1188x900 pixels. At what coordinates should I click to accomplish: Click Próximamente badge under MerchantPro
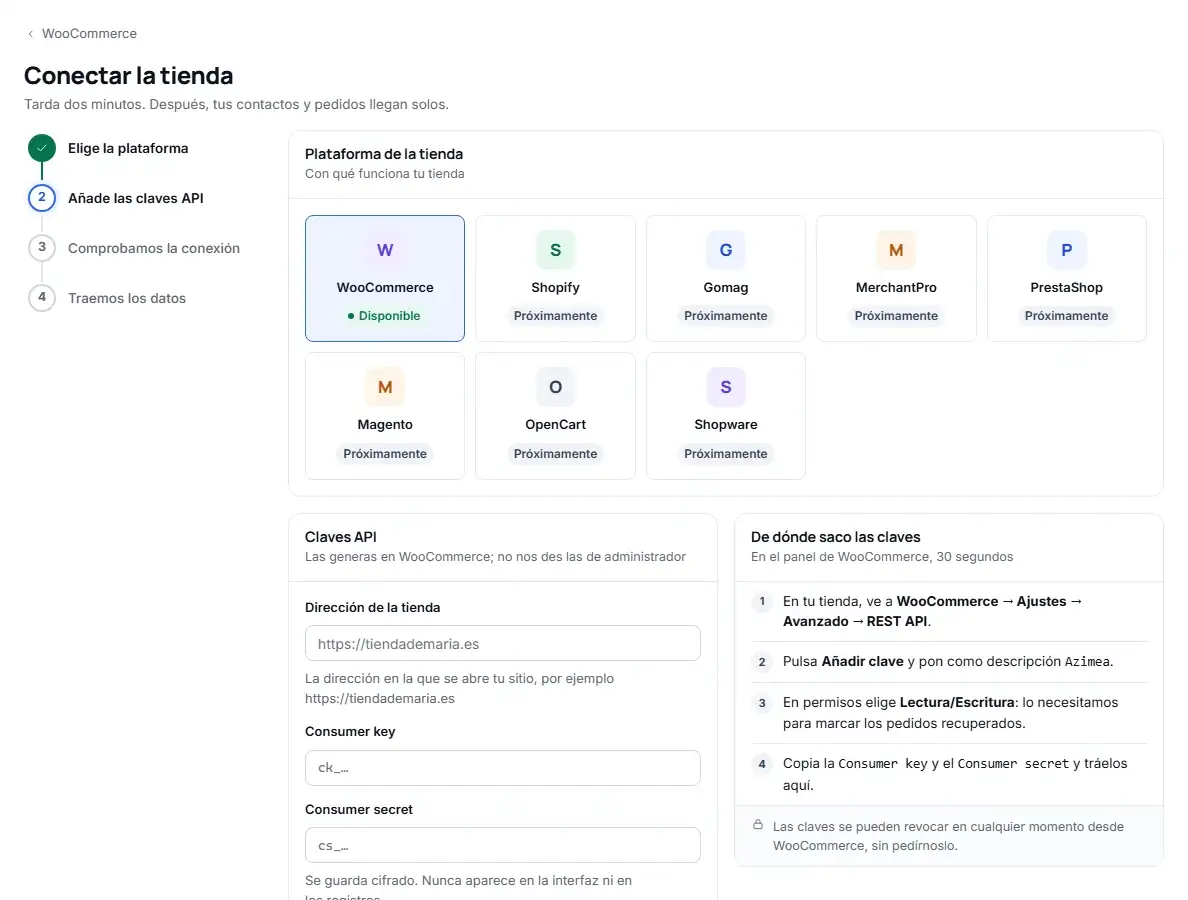(x=896, y=316)
